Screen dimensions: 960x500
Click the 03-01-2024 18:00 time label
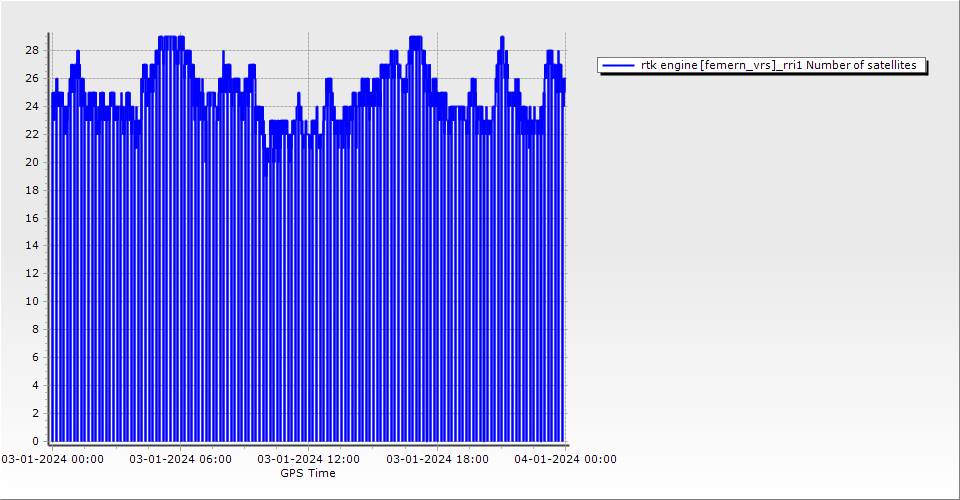click(437, 459)
